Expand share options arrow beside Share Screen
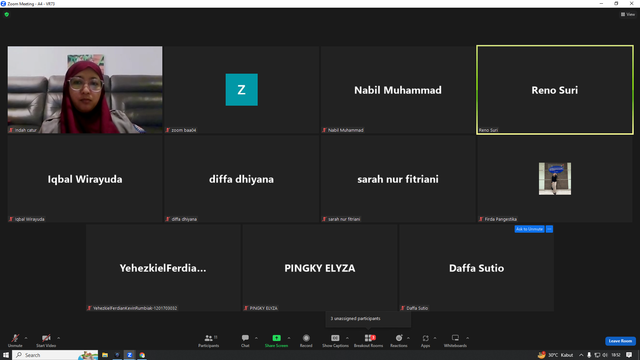Viewport: 640px width, 360px height. coord(289,338)
